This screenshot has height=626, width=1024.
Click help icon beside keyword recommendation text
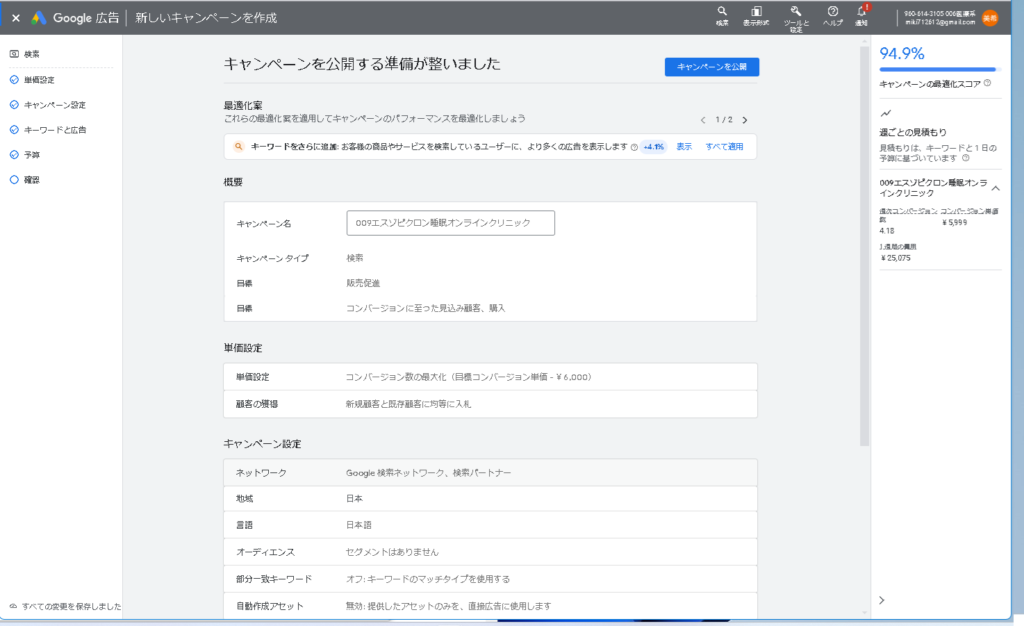634,148
